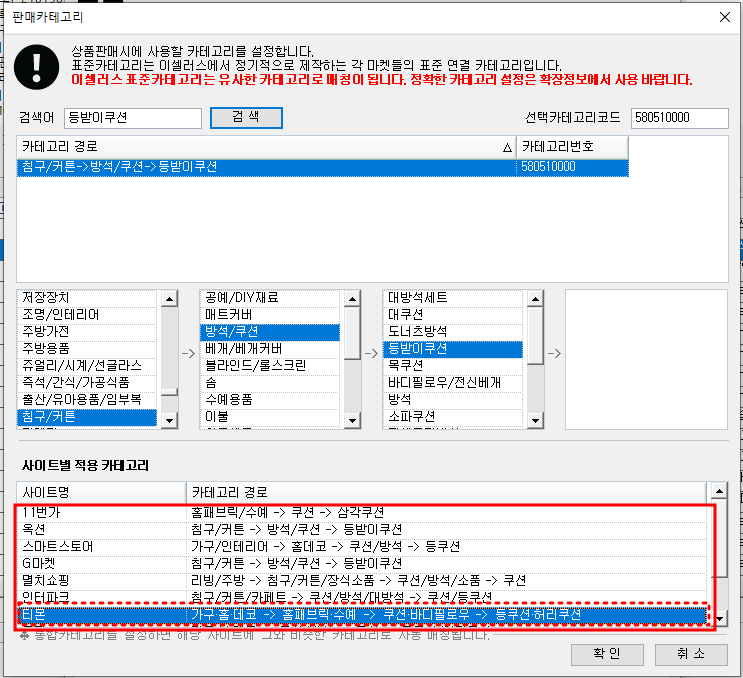Click the 선택카테고리코드 field showing 580510000
Screen dimensions: 743x678
pyautogui.click(x=680, y=118)
